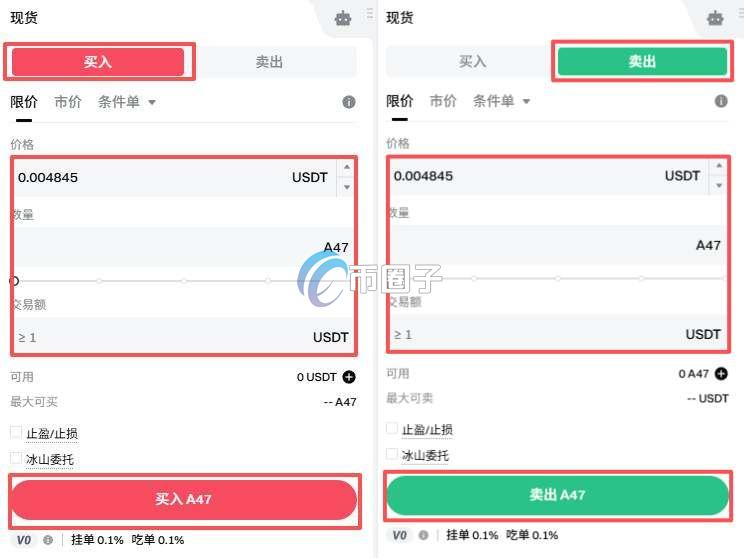The image size is (744, 558).
Task: Click the 买入 A47 button
Action: tap(184, 499)
